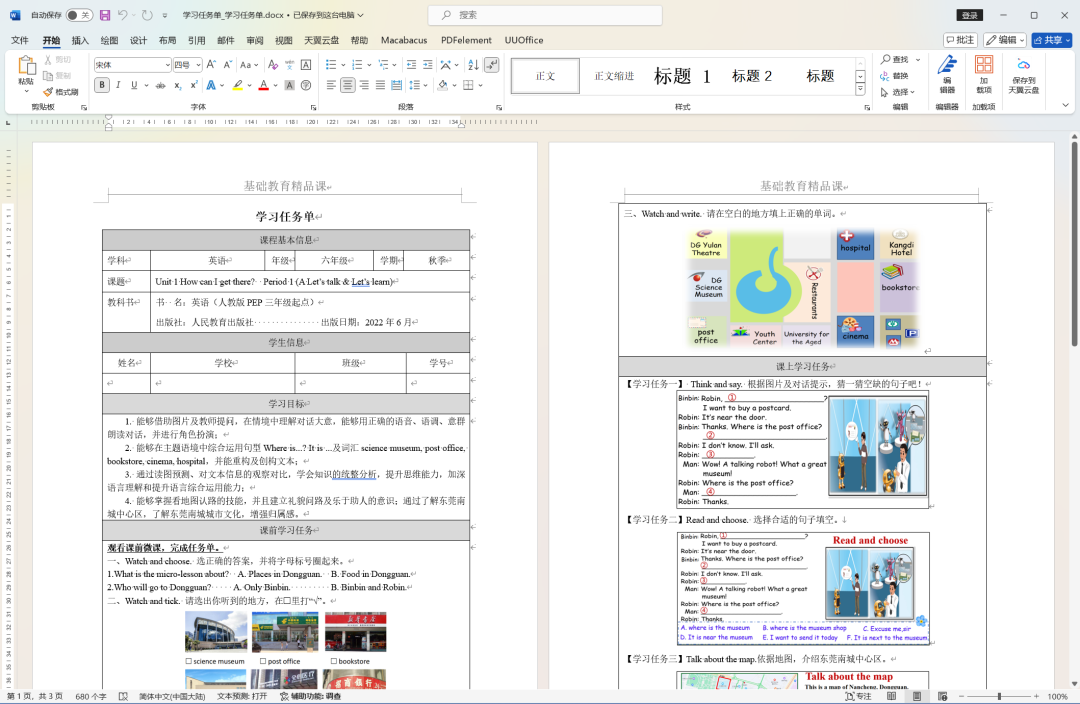Open the 插入 ribbon tab
This screenshot has height=704, width=1080.
click(80, 40)
